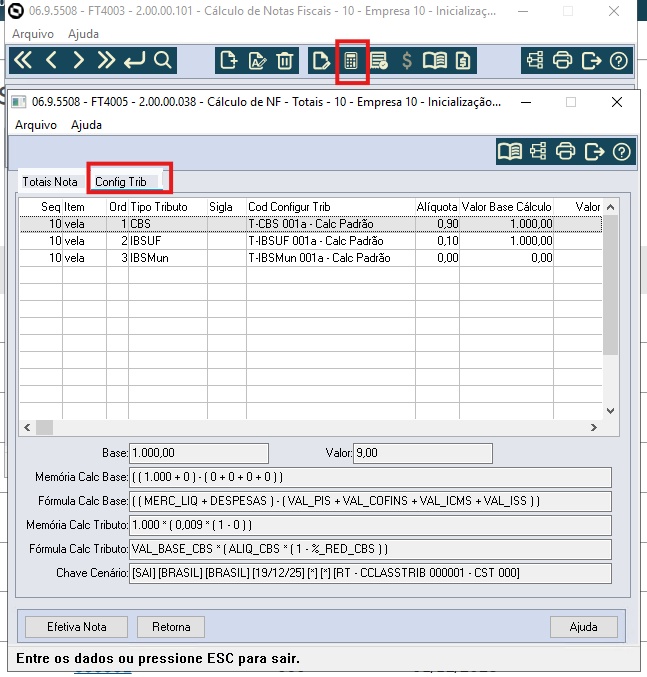
Task: Go to previous record in FT4003 toolbar
Action: tap(51, 60)
